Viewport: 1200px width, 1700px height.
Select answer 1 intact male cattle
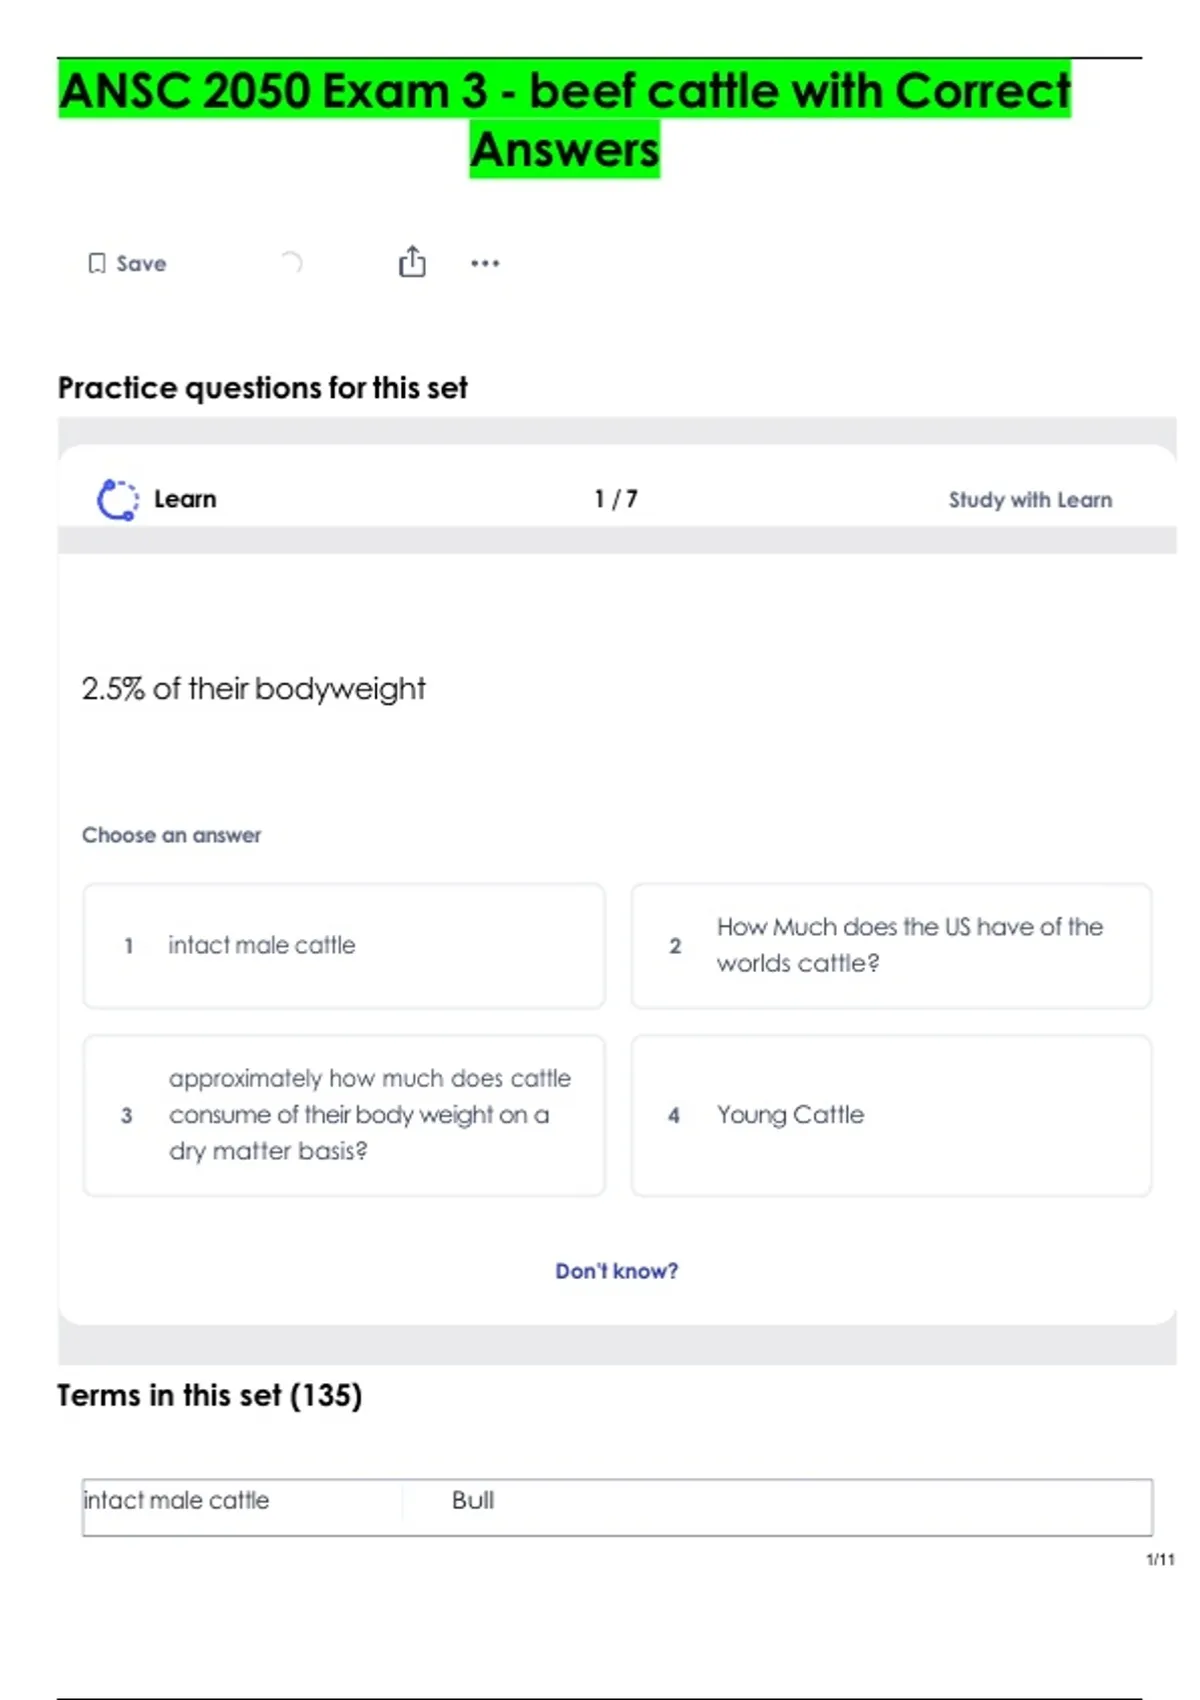click(344, 945)
